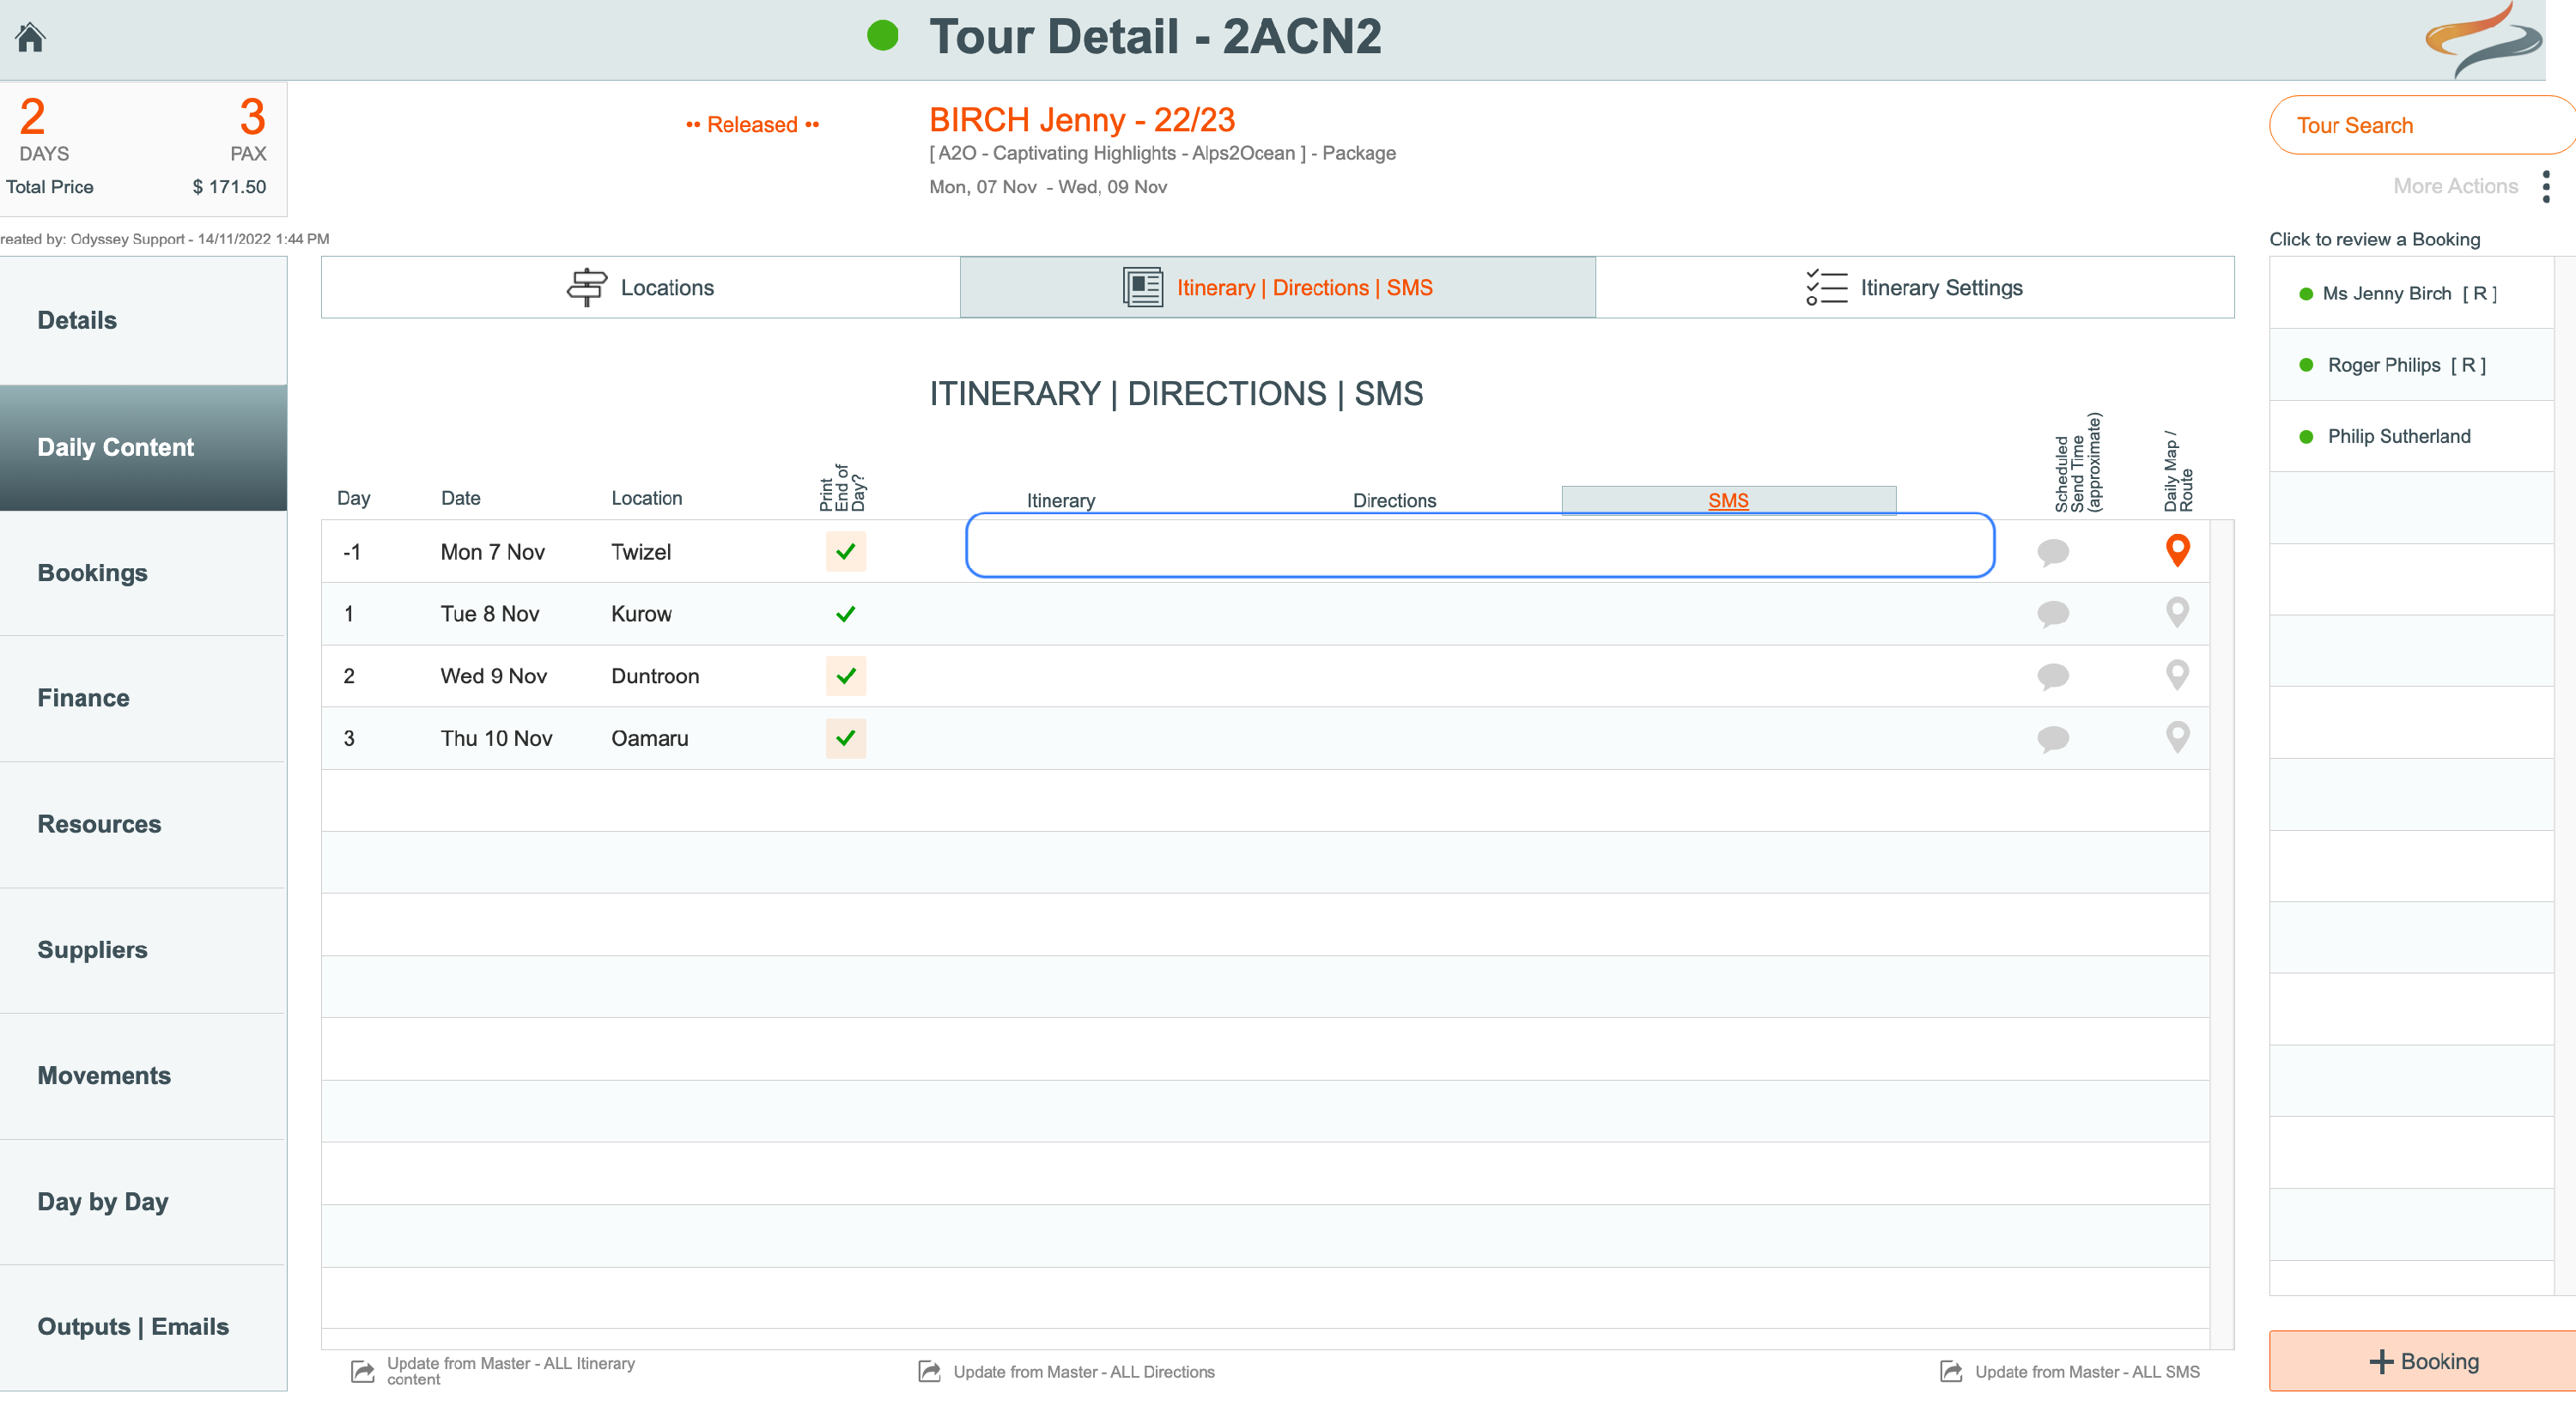Switch to the Locations tab
The image size is (2576, 1406).
[640, 288]
